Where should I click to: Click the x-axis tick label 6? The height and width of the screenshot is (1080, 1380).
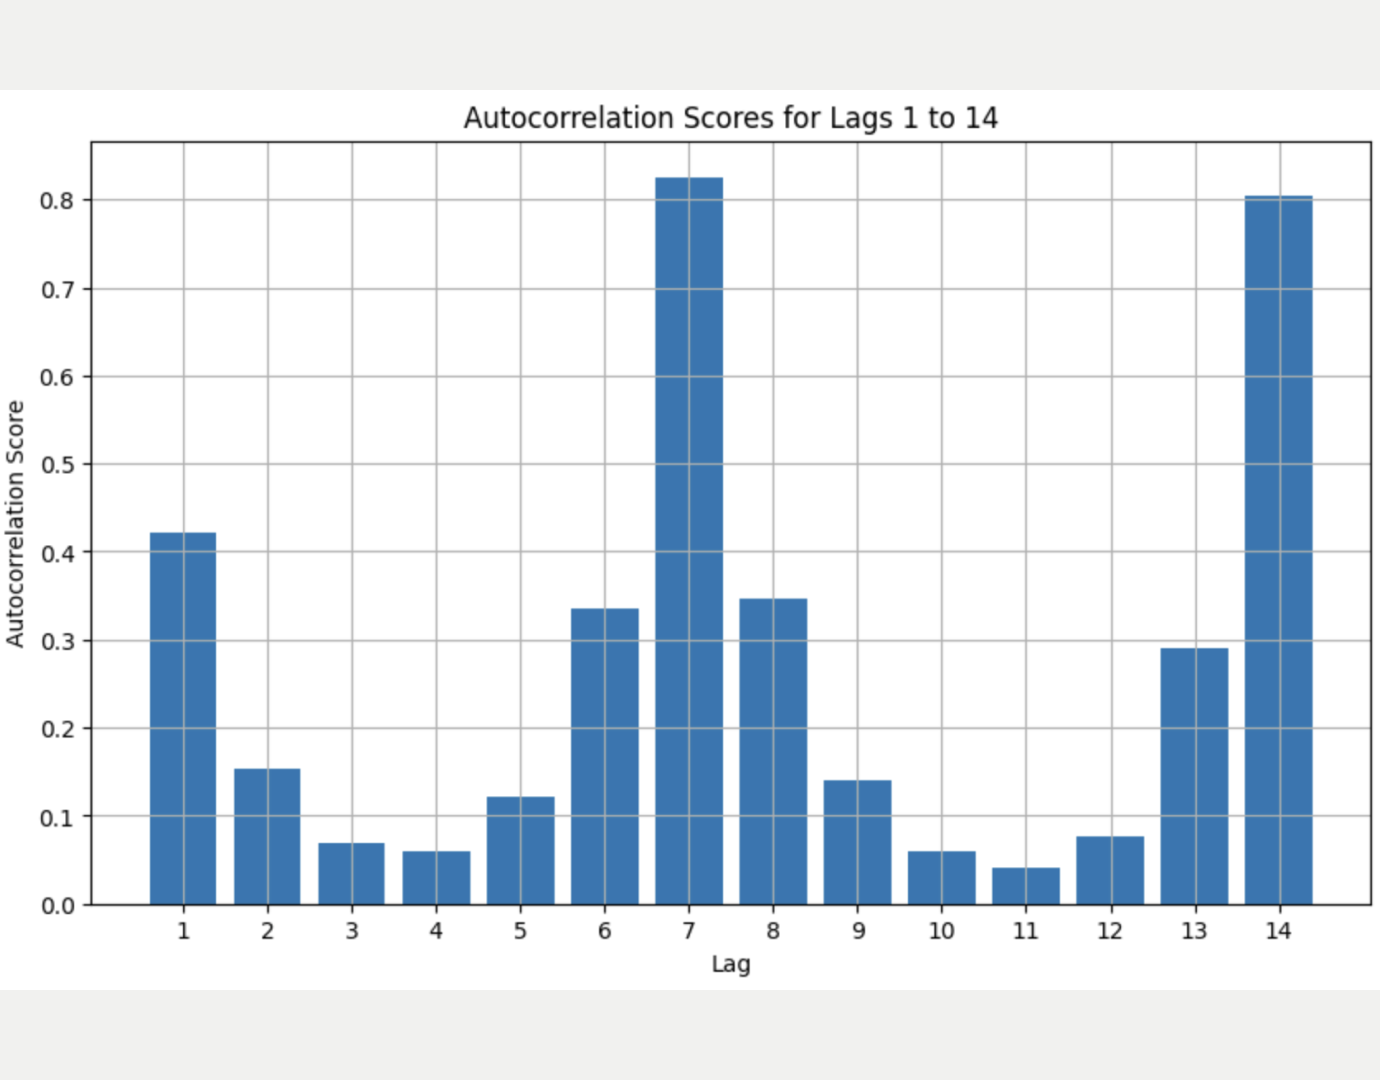tap(605, 931)
